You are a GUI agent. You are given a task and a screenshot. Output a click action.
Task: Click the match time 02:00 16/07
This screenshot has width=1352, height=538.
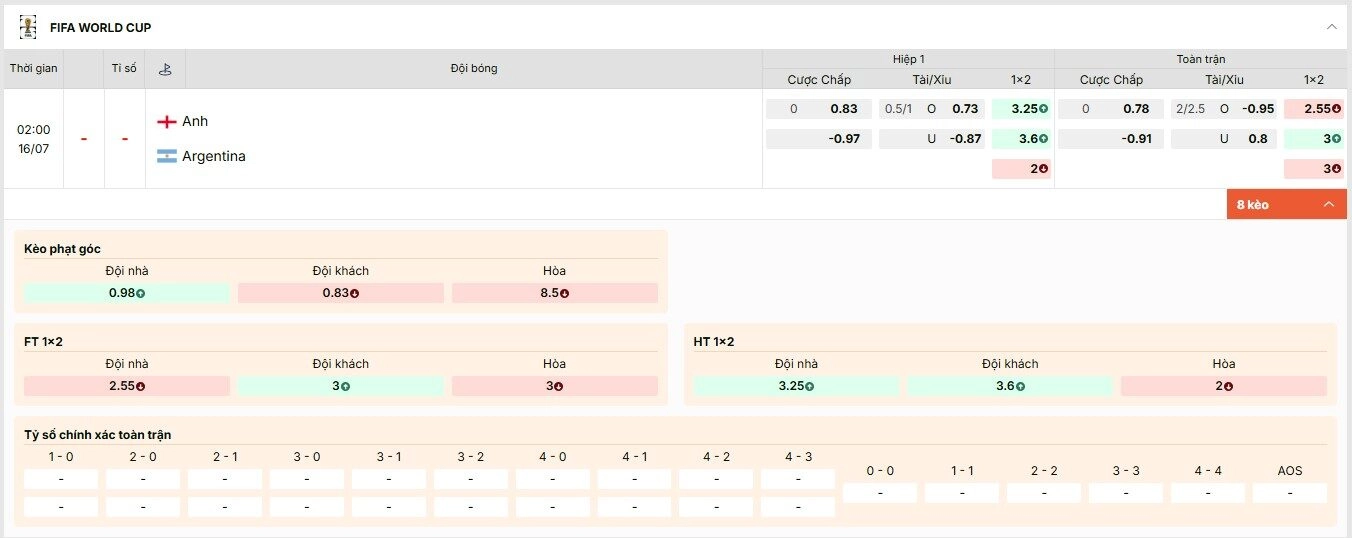[34, 139]
